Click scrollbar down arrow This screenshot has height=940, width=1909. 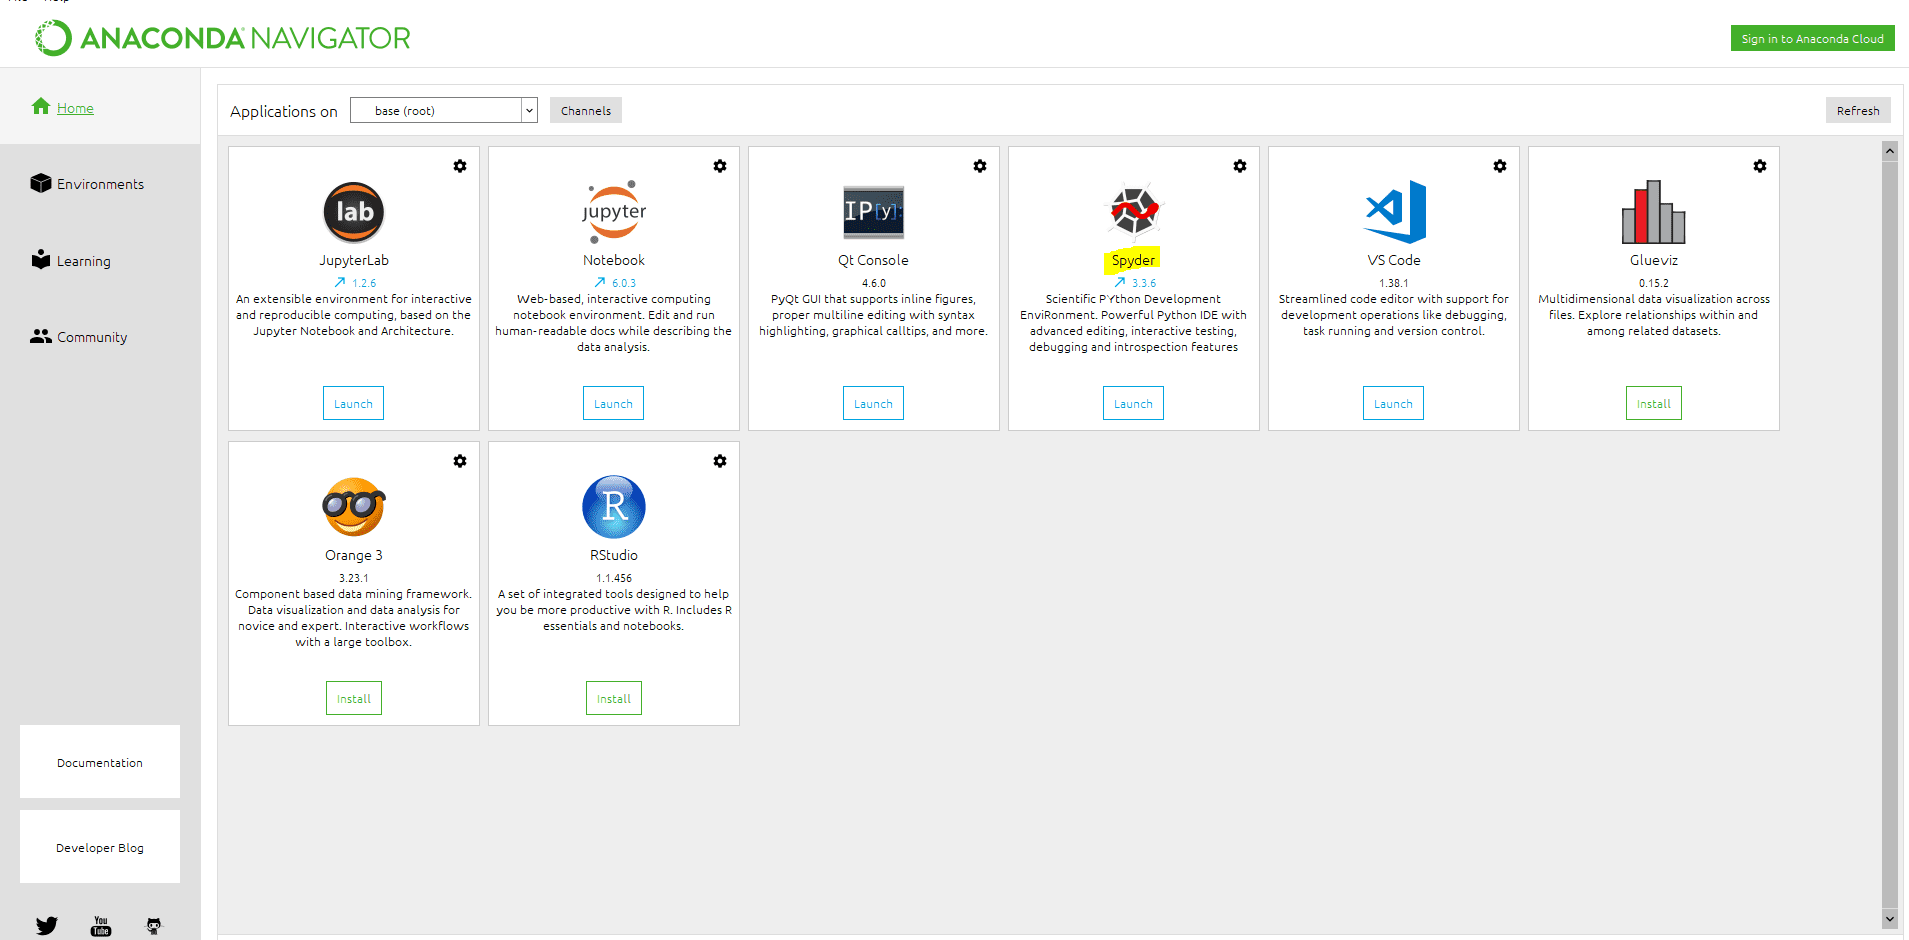click(x=1889, y=918)
